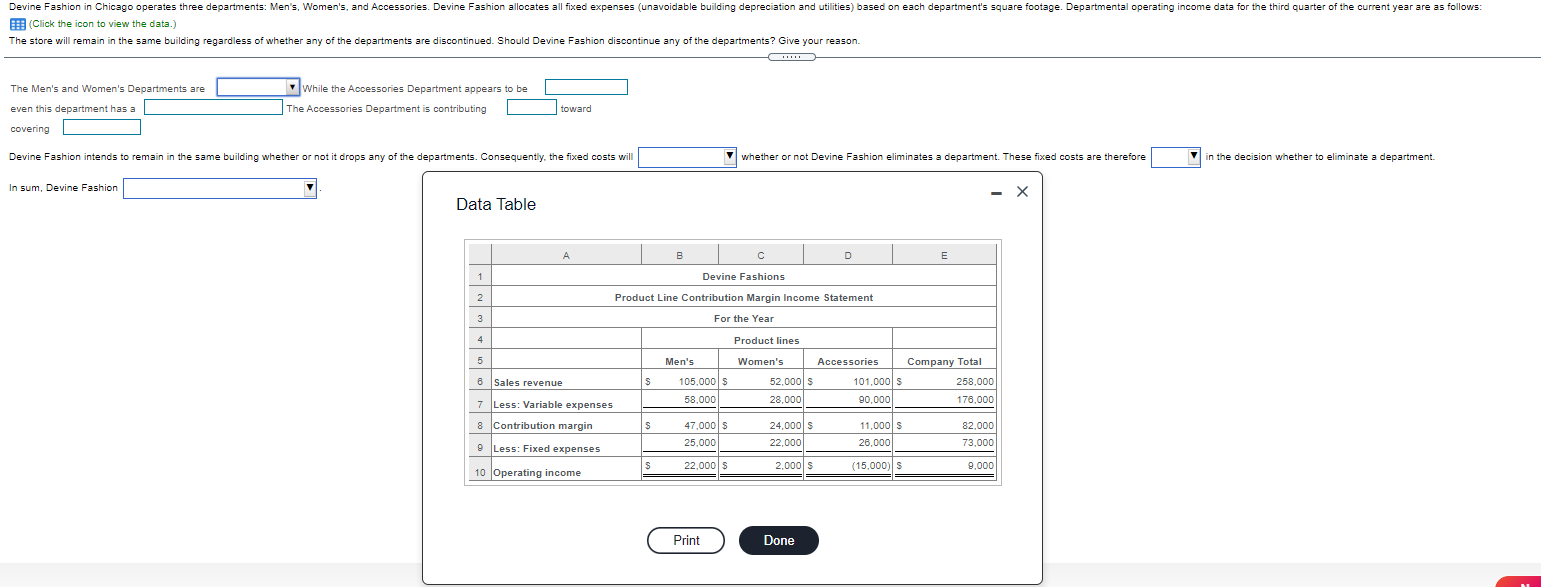Click Men's contribution margin 47,000 cell

coord(679,425)
